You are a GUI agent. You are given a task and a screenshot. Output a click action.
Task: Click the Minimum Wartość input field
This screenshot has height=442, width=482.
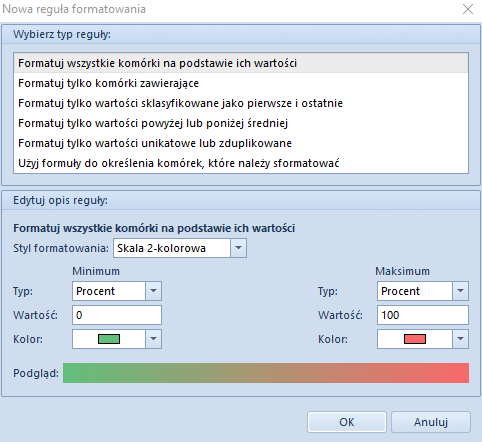coord(117,315)
